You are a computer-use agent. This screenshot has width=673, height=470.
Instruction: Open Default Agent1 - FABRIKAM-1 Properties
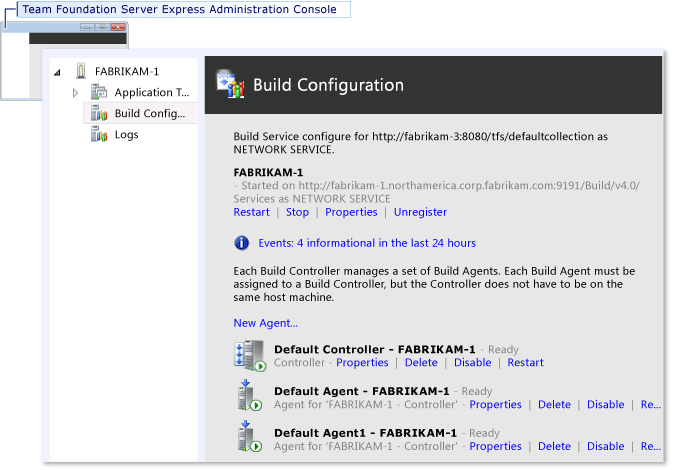coord(495,446)
